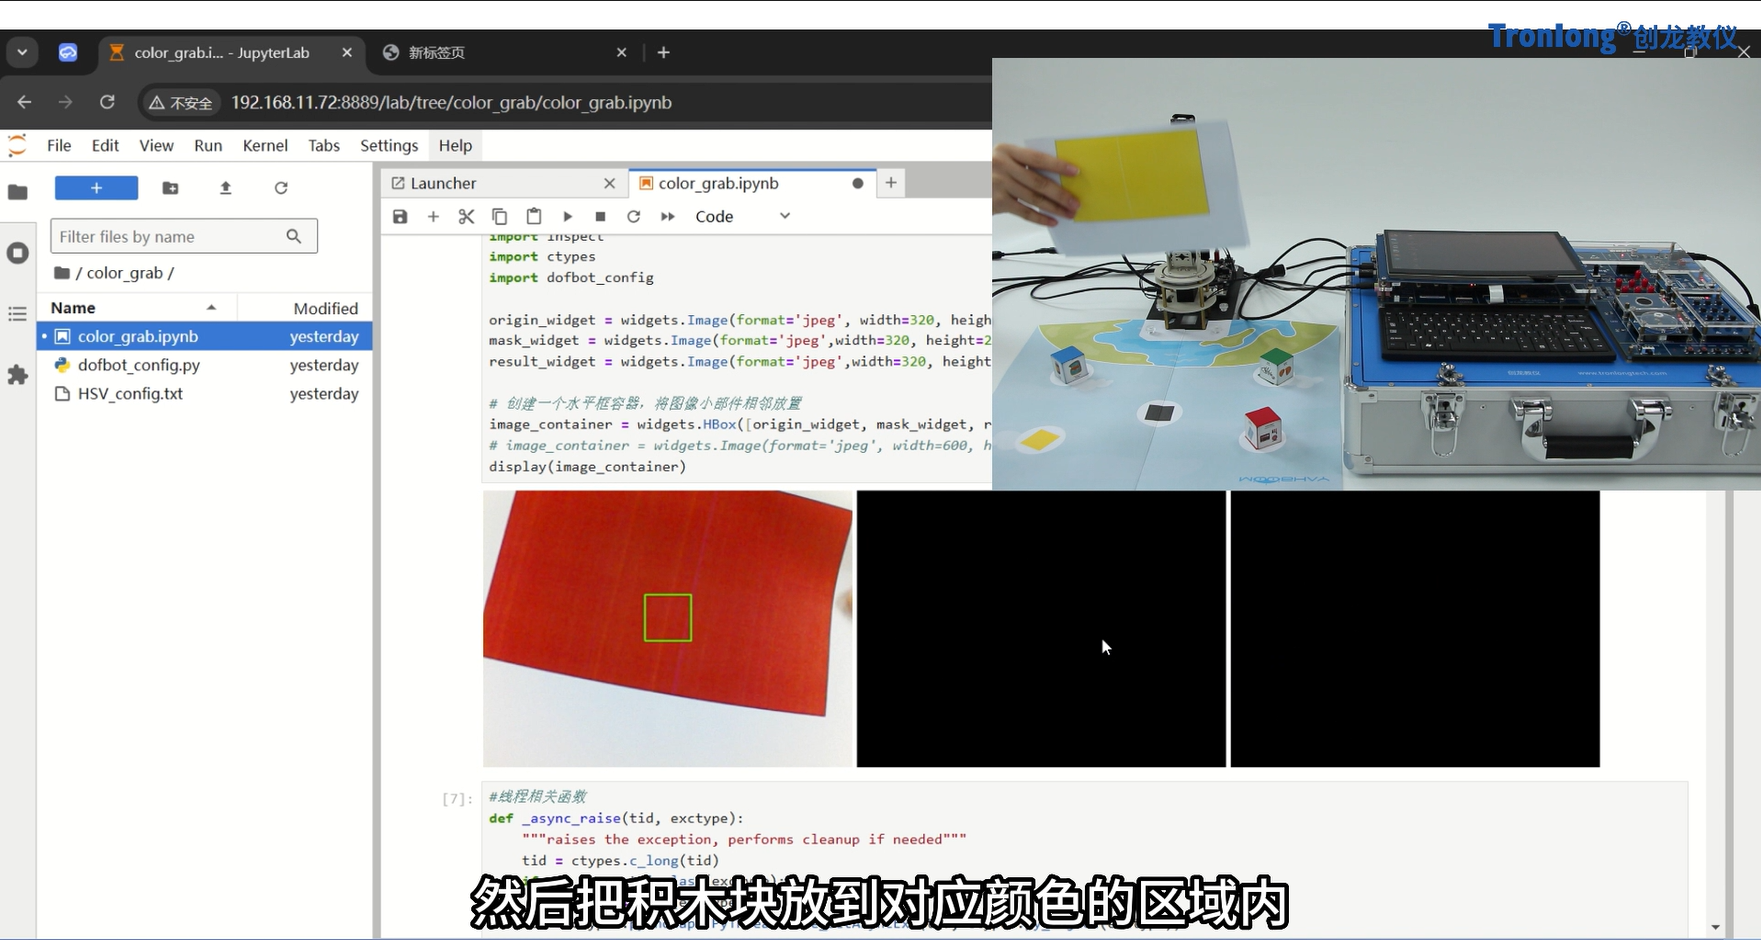Click the right black result image output
1761x940 pixels.
coord(1415,629)
